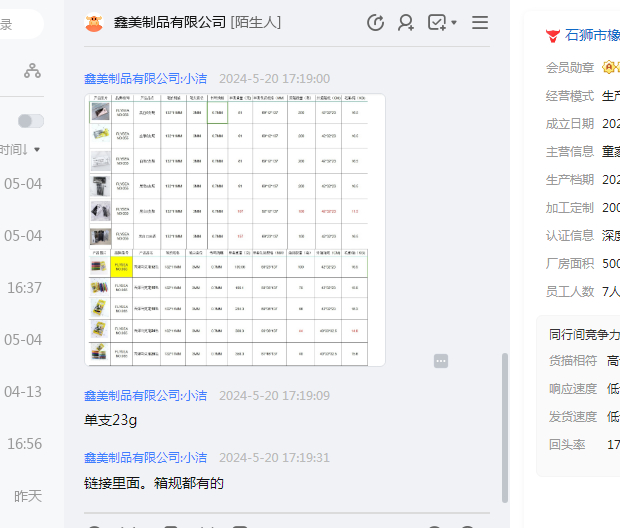
Task: Select the 昨天 conversation entry
Action: 28,496
